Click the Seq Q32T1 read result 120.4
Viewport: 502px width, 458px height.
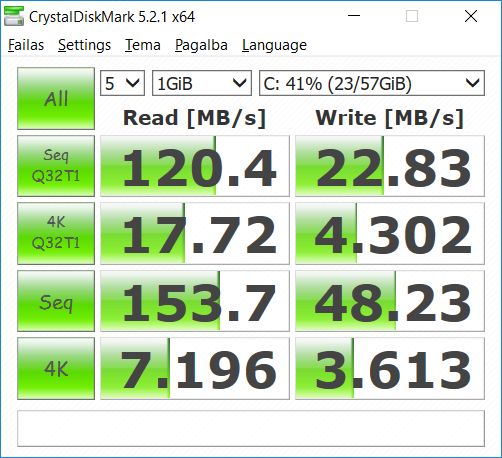(x=195, y=166)
